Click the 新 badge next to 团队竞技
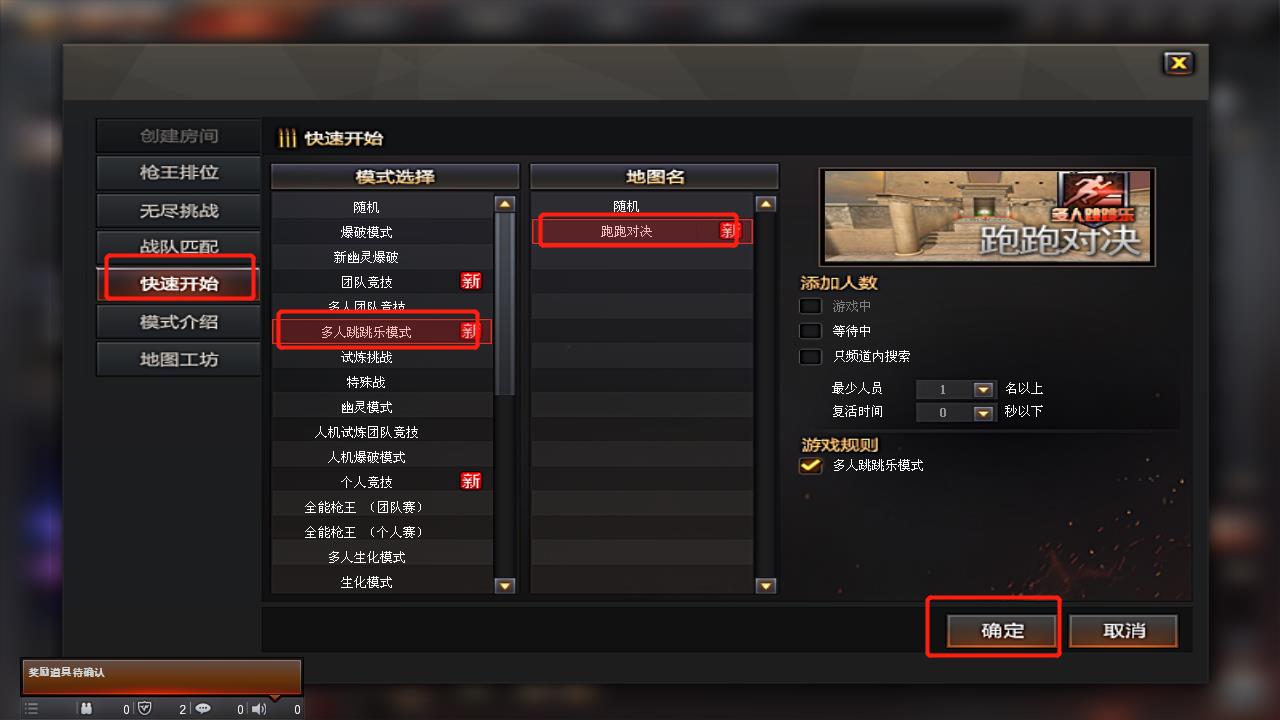This screenshot has width=1280, height=720. coord(471,281)
